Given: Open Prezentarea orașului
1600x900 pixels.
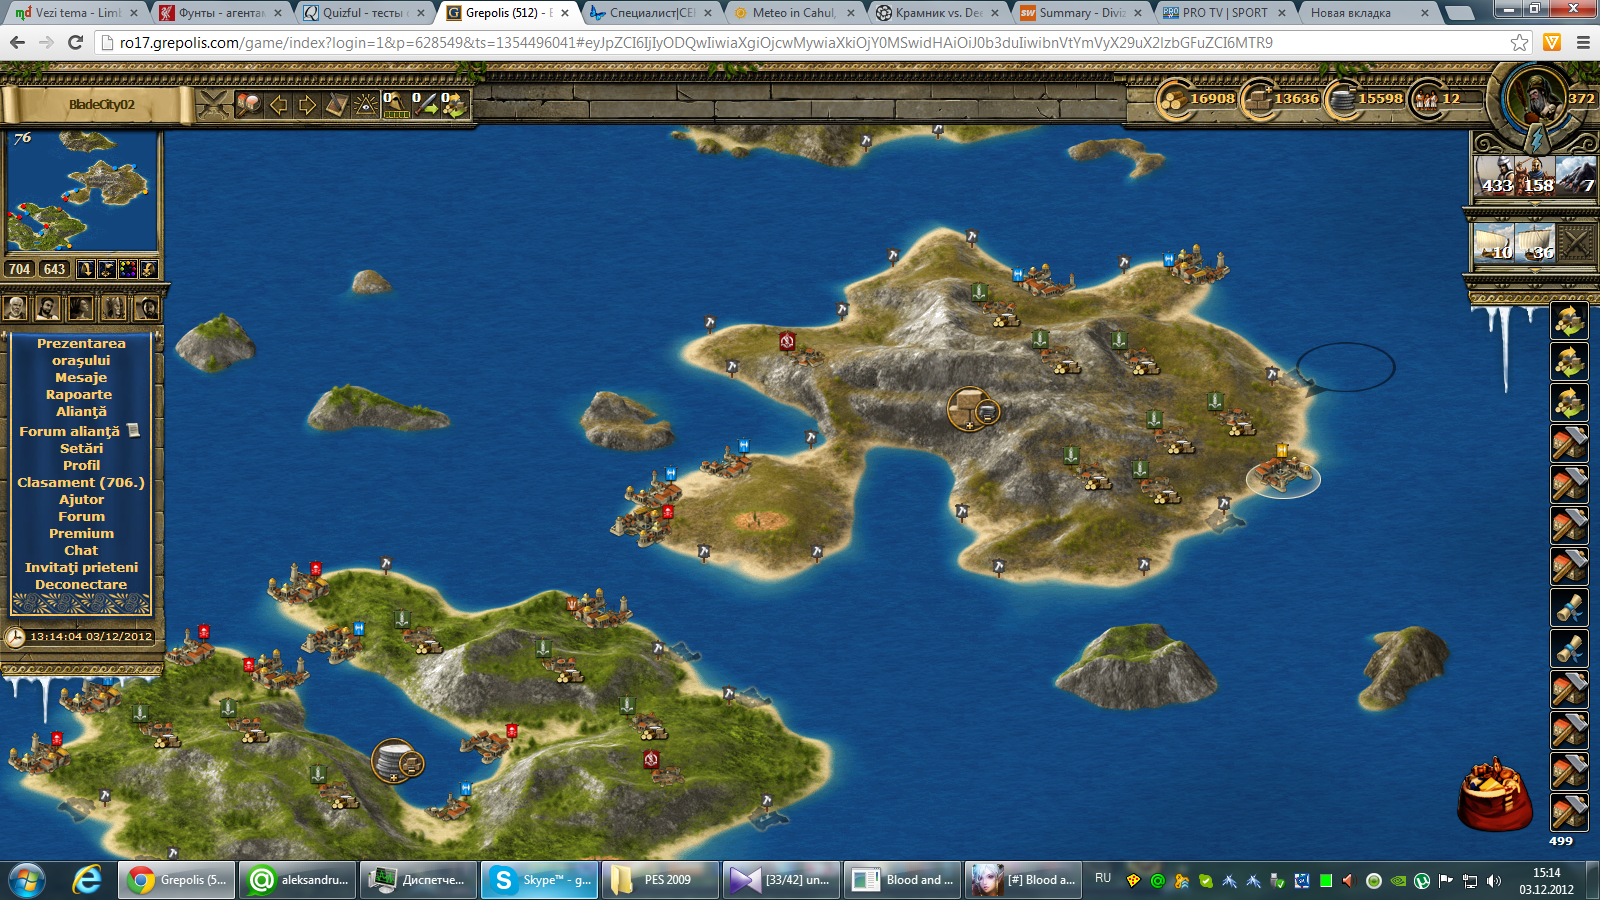Looking at the screenshot, I should tap(81, 352).
